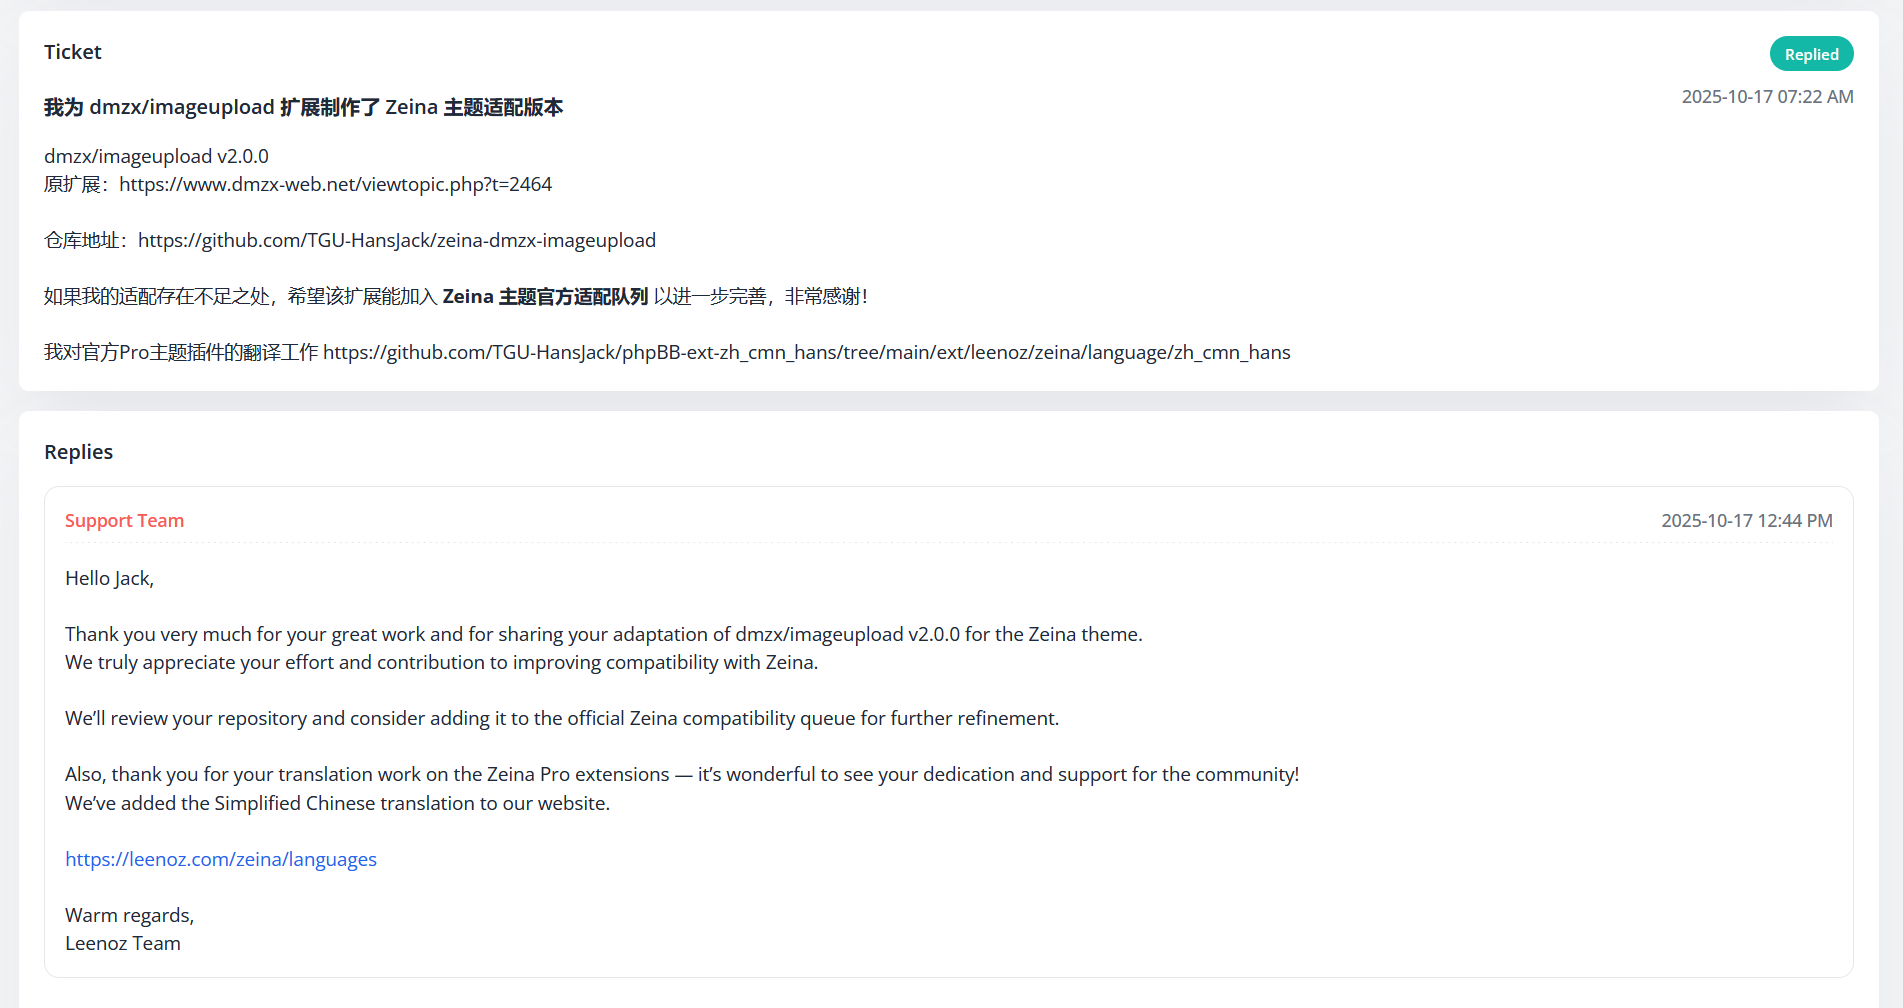Click the sentence about Simplified Chinese translation

point(337,803)
